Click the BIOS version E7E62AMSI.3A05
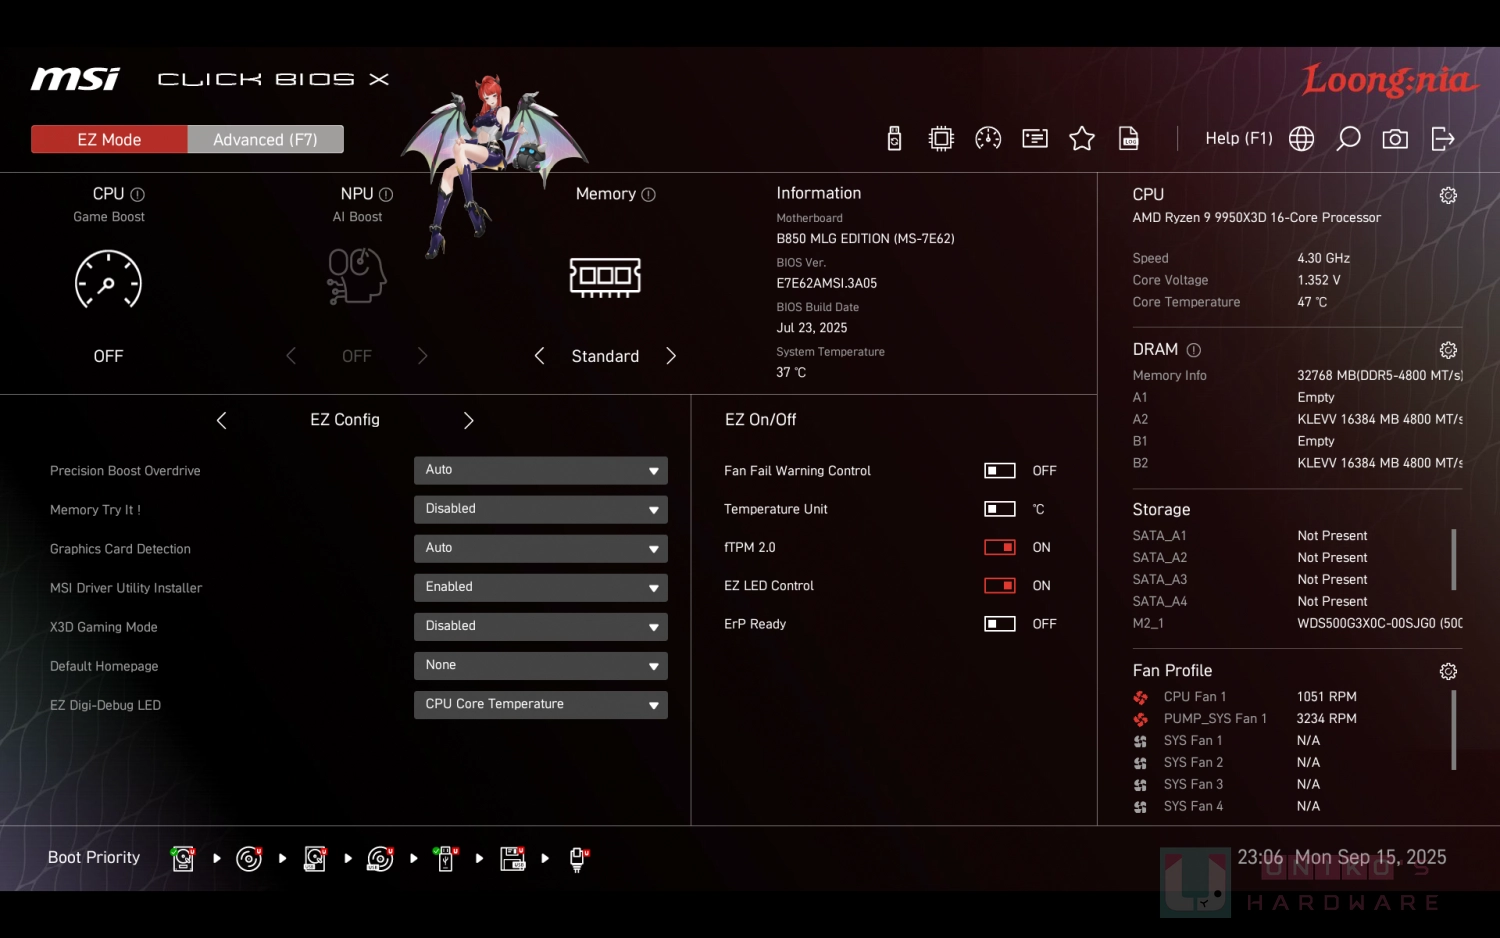Viewport: 1500px width, 938px height. (826, 283)
